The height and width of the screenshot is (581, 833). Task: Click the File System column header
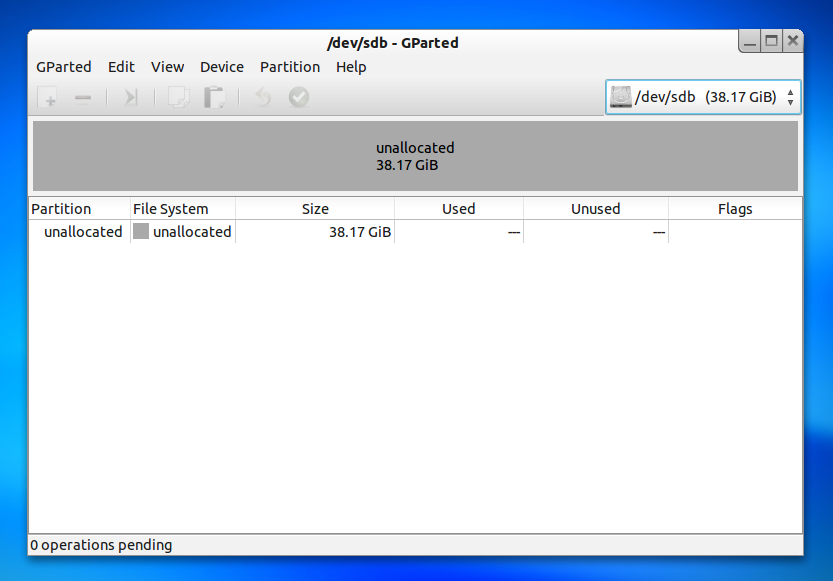[x=183, y=209]
